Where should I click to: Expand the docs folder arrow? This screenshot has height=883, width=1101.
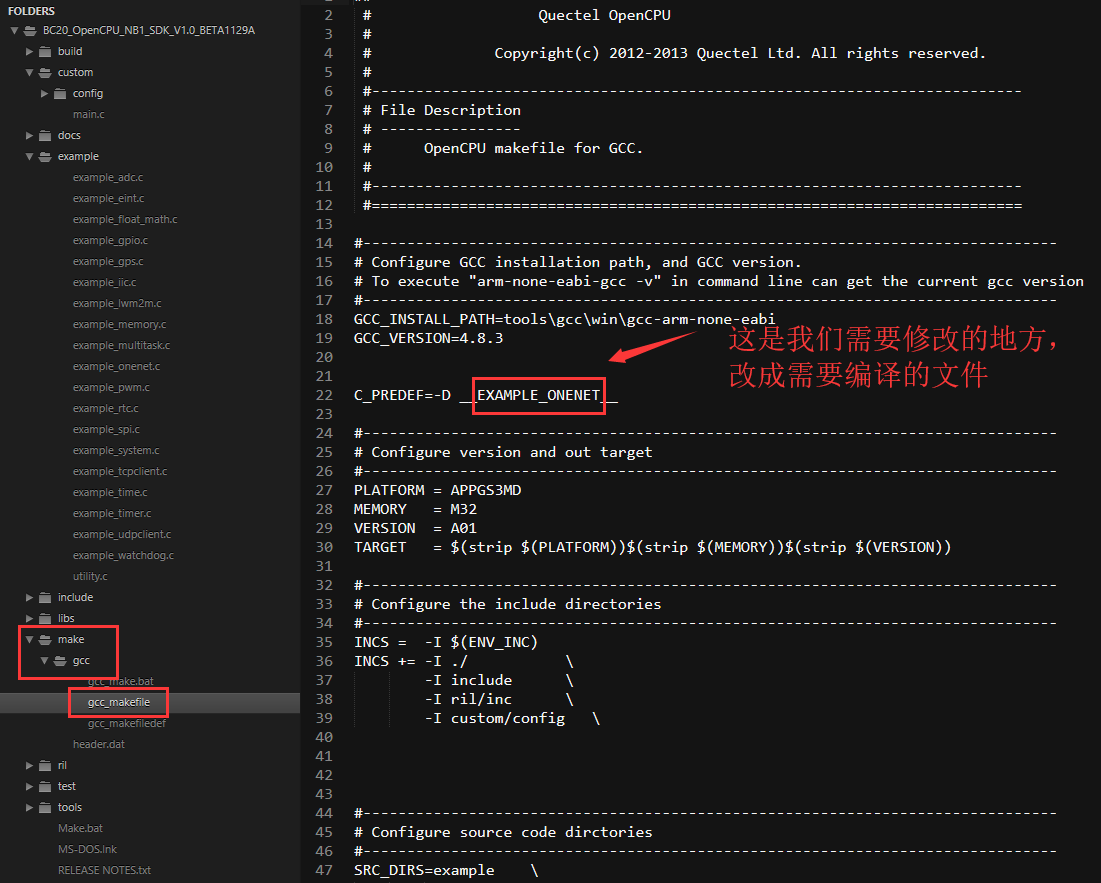[x=29, y=135]
